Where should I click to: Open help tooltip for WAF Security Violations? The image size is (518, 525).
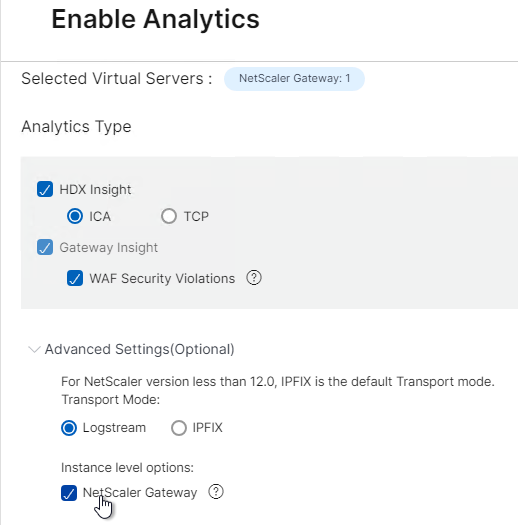tap(254, 278)
